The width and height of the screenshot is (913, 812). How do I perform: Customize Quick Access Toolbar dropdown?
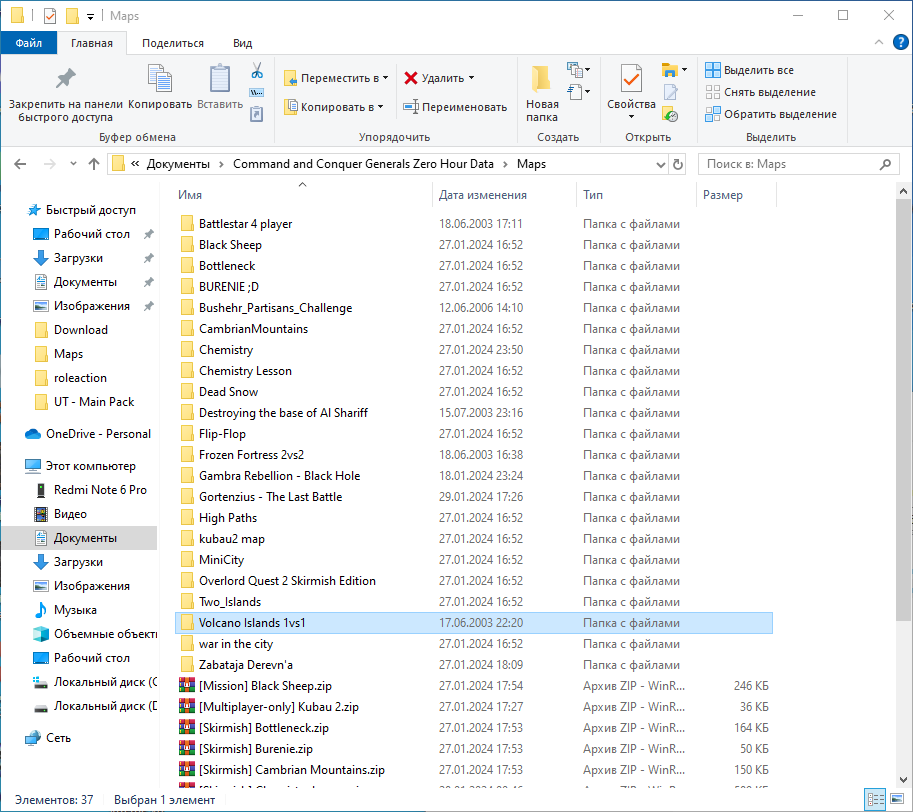point(90,16)
